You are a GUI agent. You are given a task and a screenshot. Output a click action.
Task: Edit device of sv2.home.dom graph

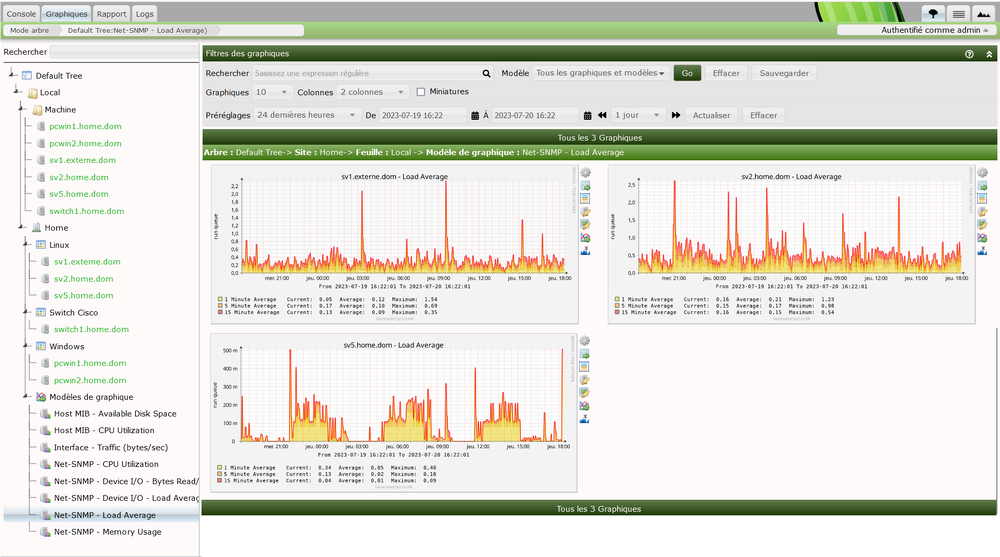(983, 212)
